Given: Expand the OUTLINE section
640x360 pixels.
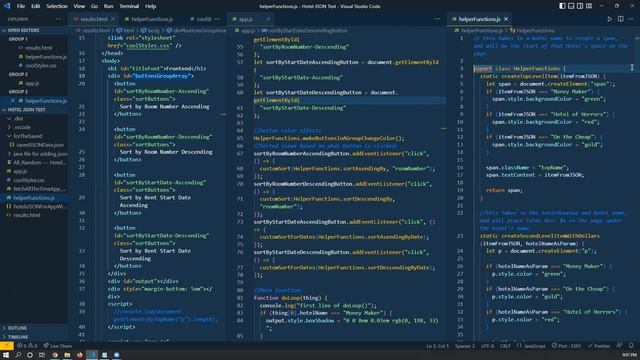Looking at the screenshot, I should coord(17,328).
